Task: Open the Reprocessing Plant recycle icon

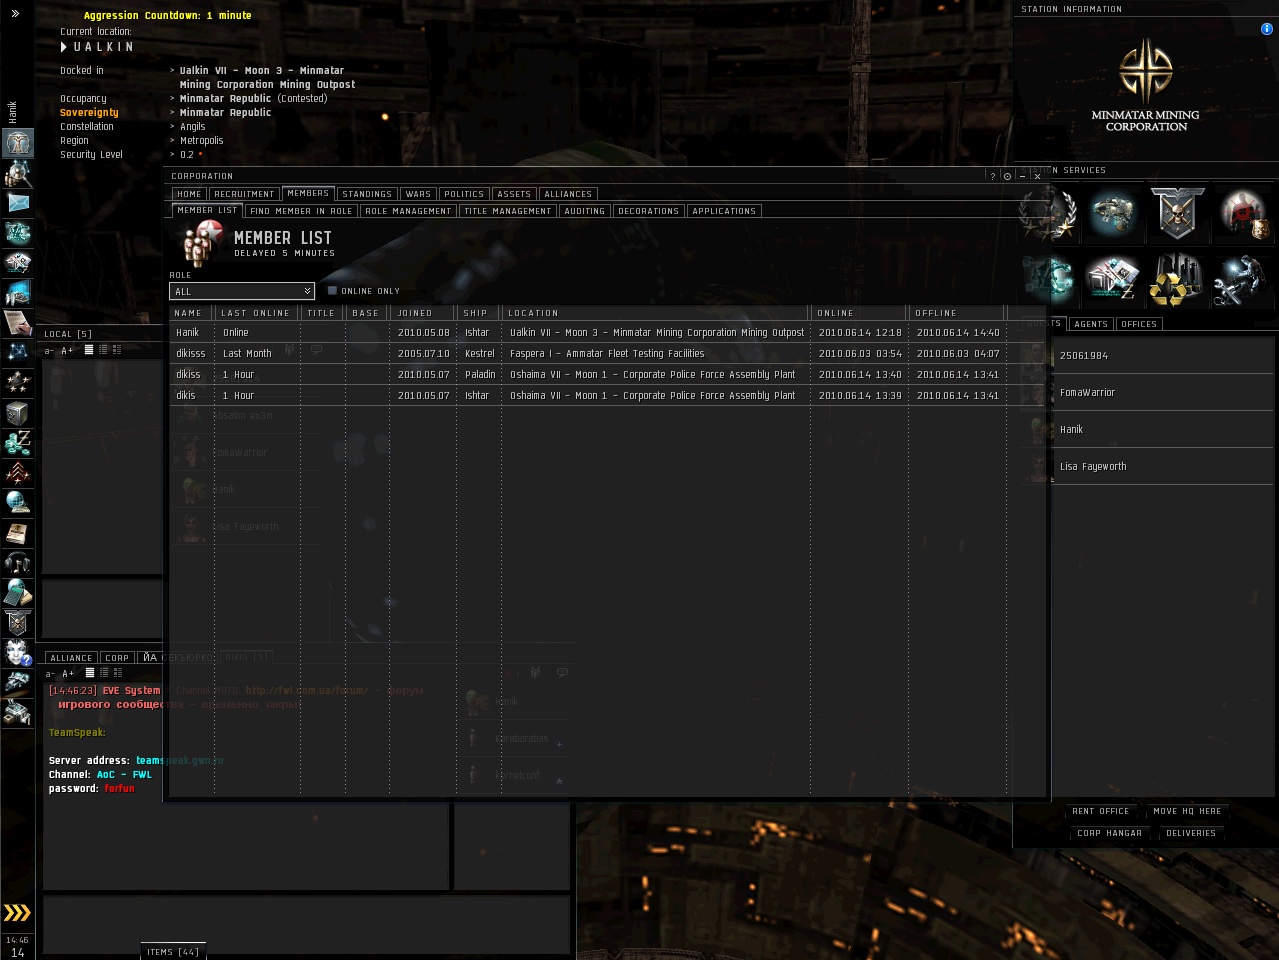Action: point(1177,279)
